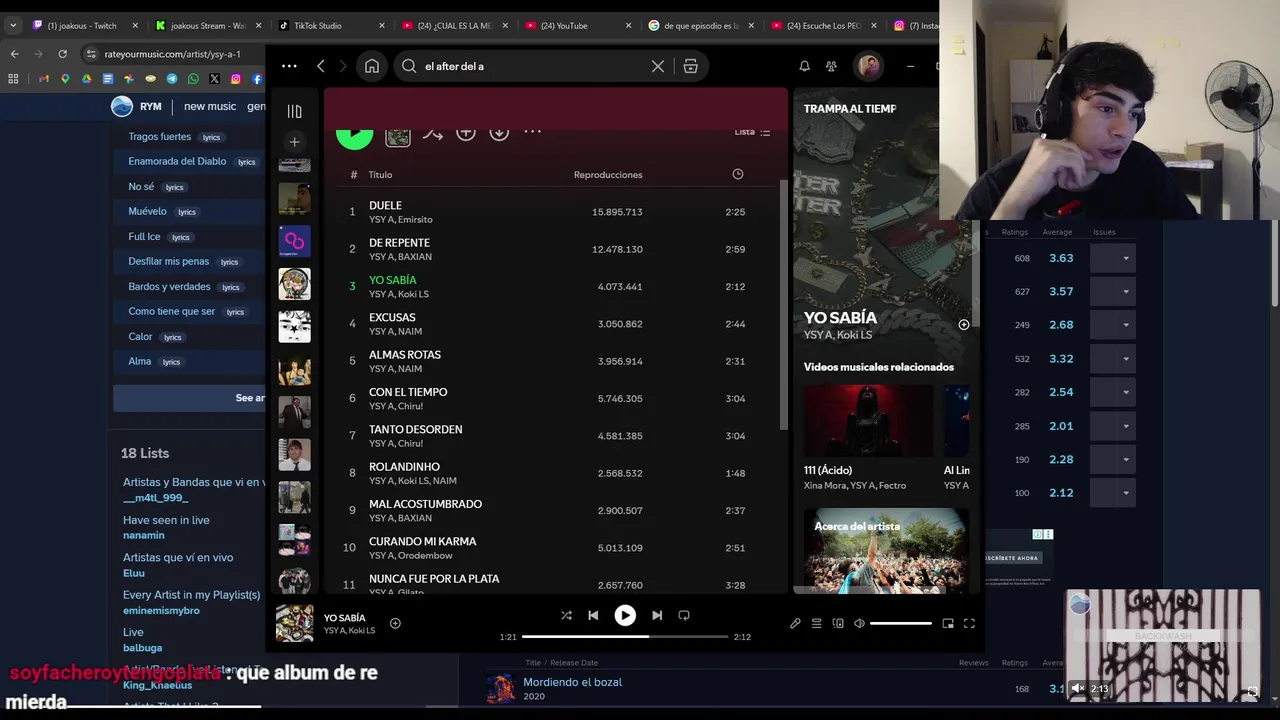The width and height of the screenshot is (1280, 720).
Task: Open 'Have seen in live' list link
Action: pos(166,520)
